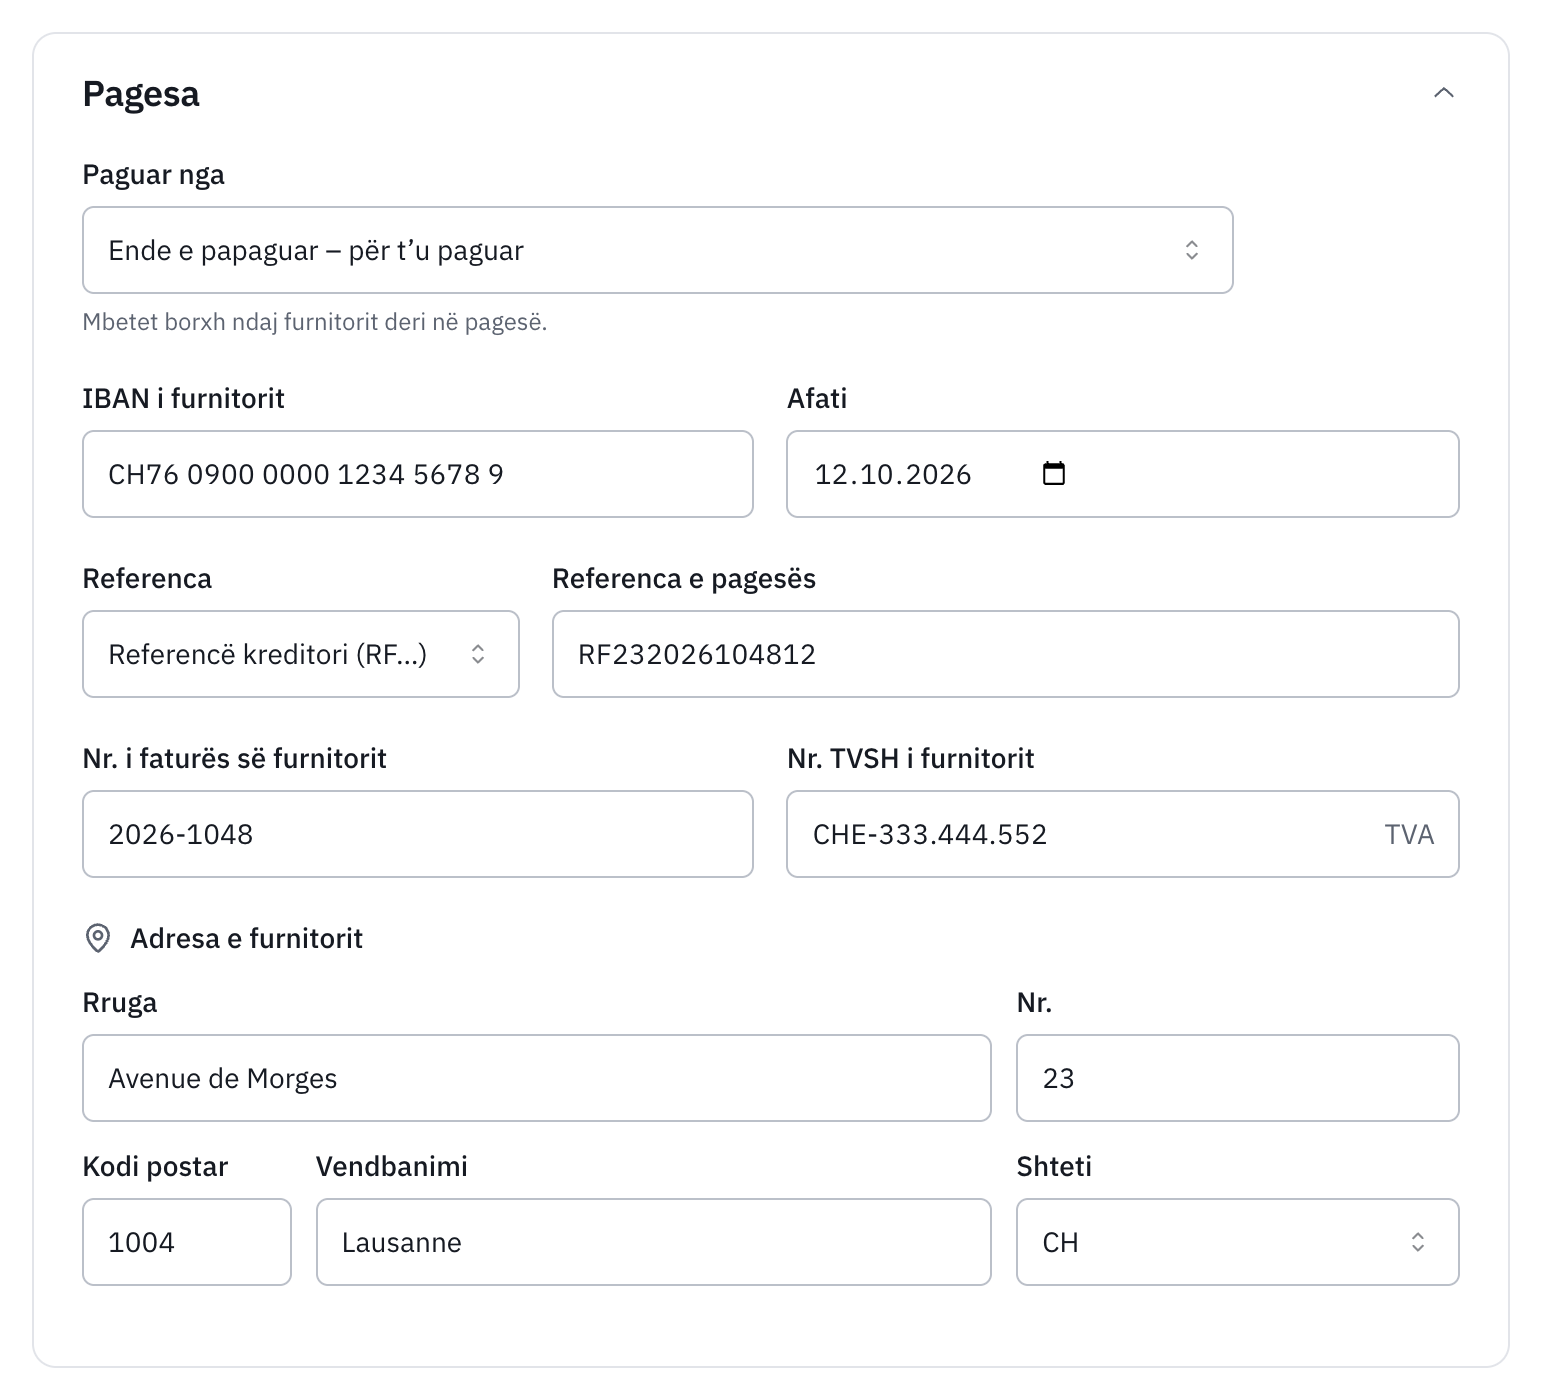This screenshot has width=1542, height=1400.
Task: Click the Vendbanimi field with Lausanne
Action: point(654,1242)
